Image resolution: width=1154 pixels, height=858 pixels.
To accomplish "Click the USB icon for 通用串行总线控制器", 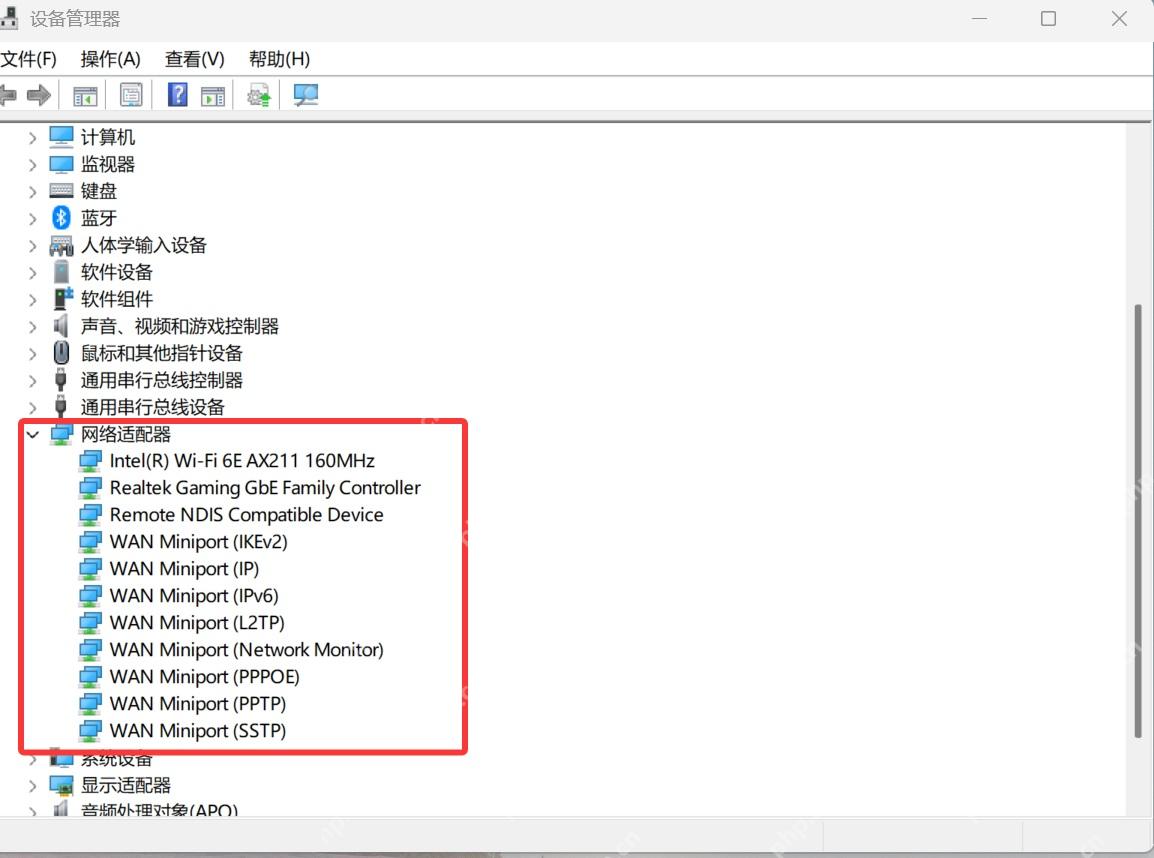I will pos(61,380).
